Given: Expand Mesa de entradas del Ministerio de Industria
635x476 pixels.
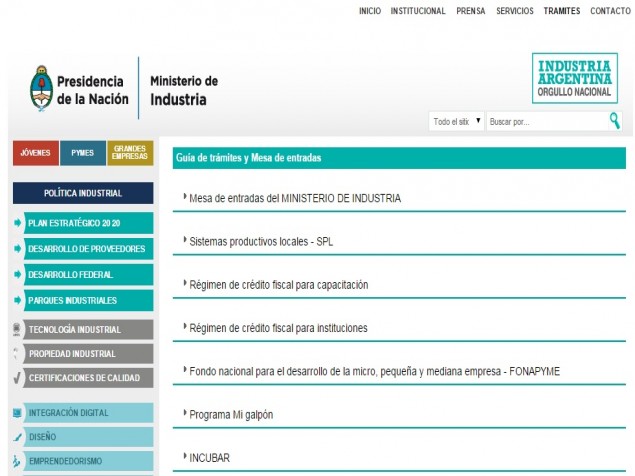Looking at the screenshot, I should 294,198.
